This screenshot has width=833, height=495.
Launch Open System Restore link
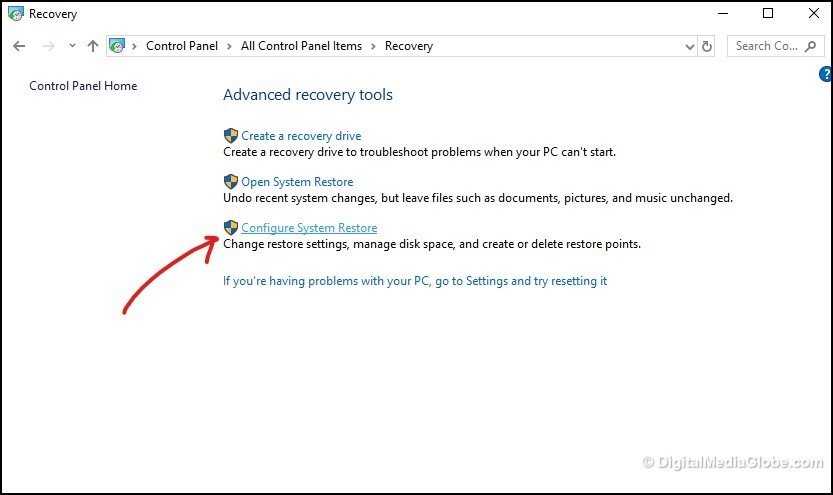pyautogui.click(x=297, y=182)
